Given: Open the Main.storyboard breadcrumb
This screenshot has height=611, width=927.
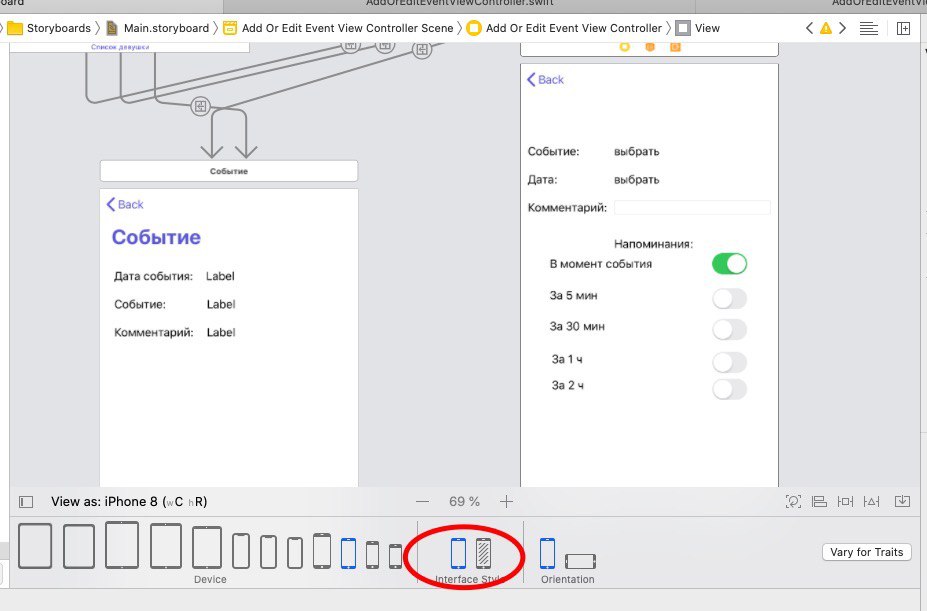Looking at the screenshot, I should pyautogui.click(x=158, y=28).
